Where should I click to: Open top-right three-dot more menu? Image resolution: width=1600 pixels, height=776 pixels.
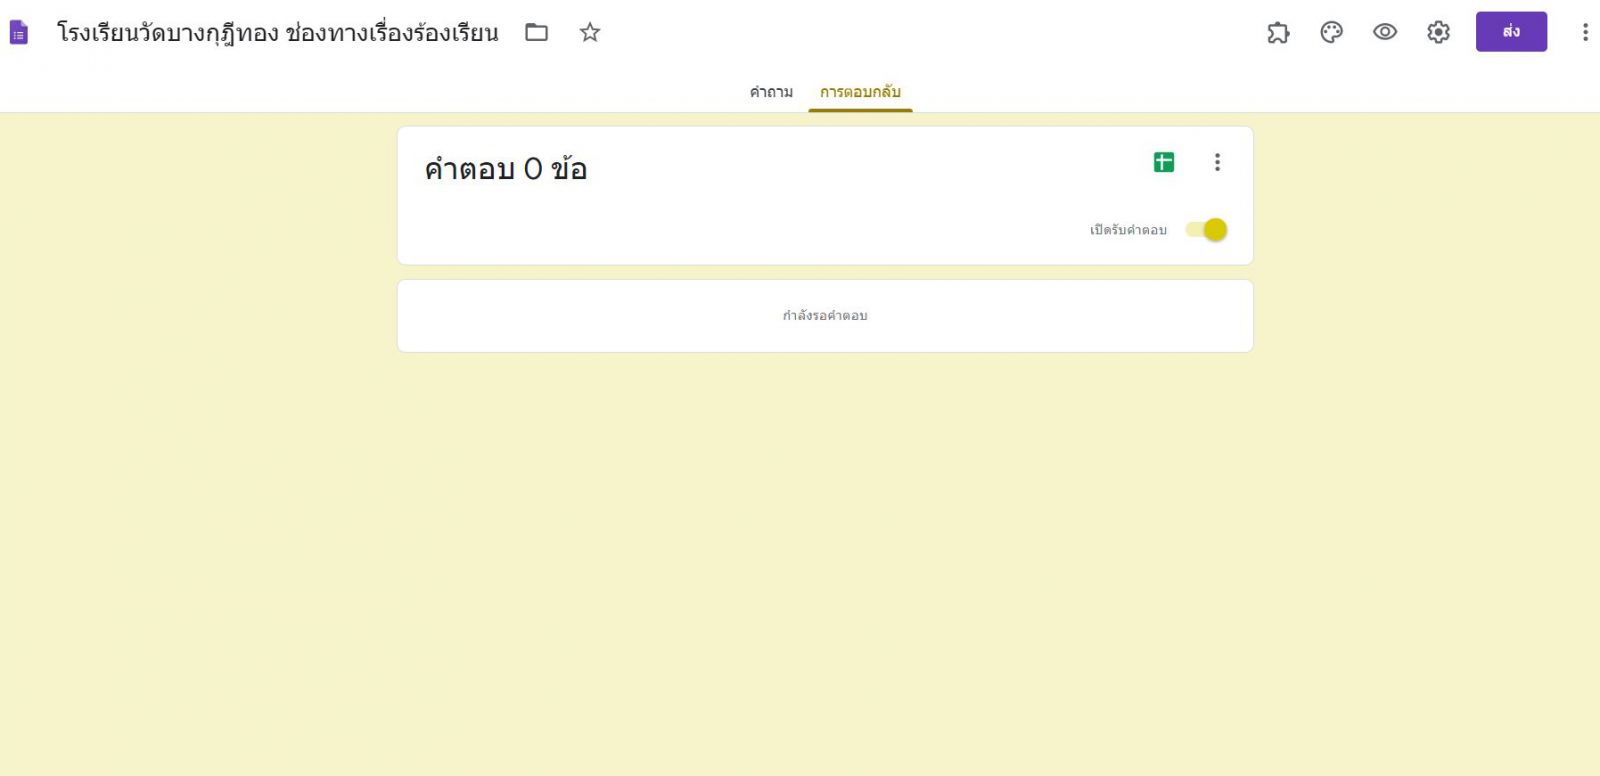coord(1584,32)
